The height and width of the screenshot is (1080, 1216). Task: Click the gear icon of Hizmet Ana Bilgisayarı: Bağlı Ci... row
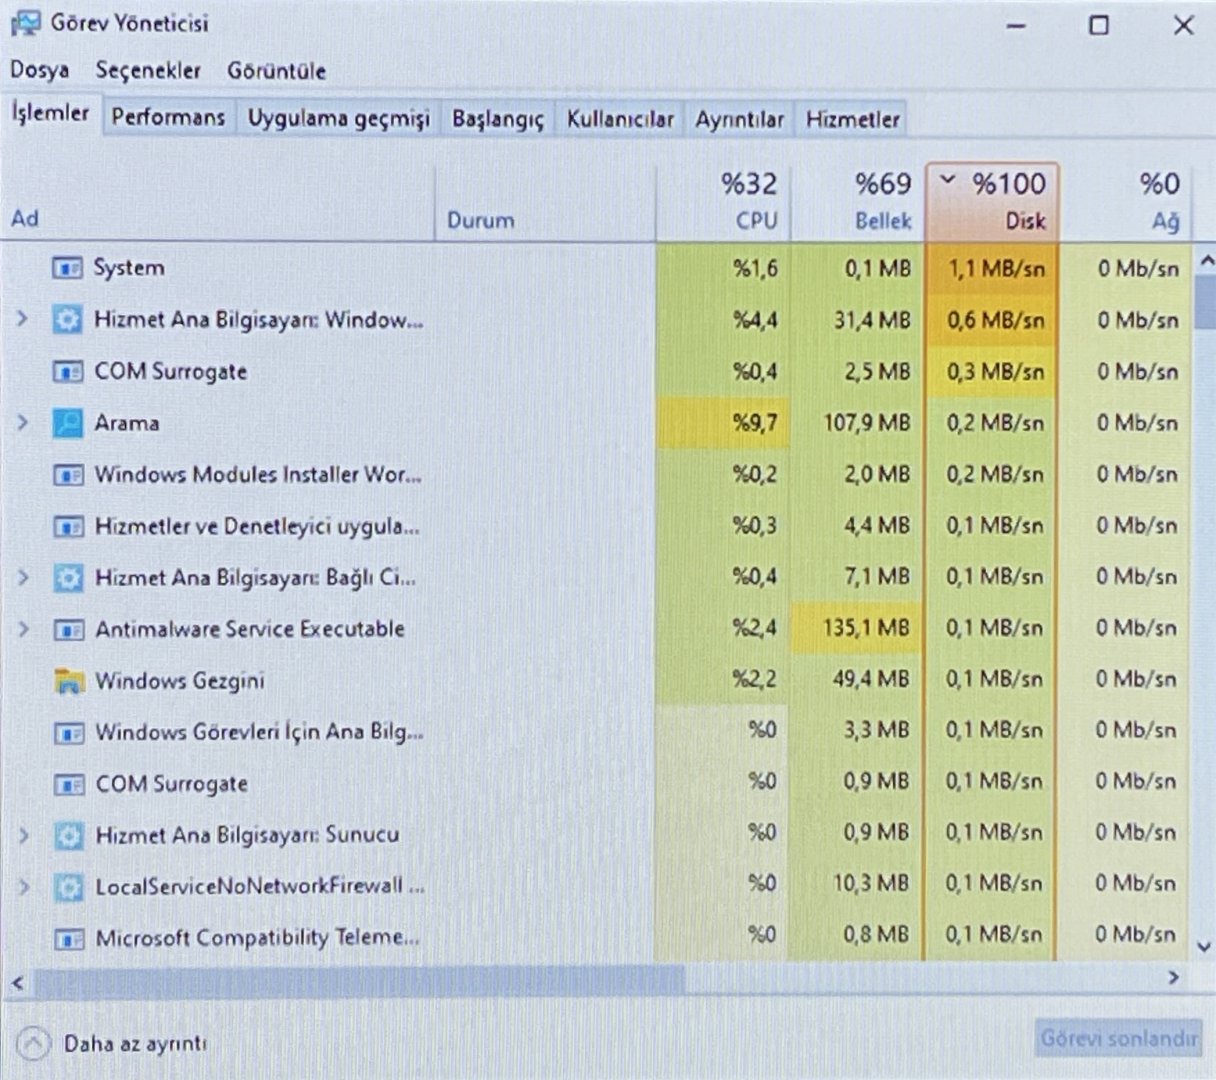point(68,578)
